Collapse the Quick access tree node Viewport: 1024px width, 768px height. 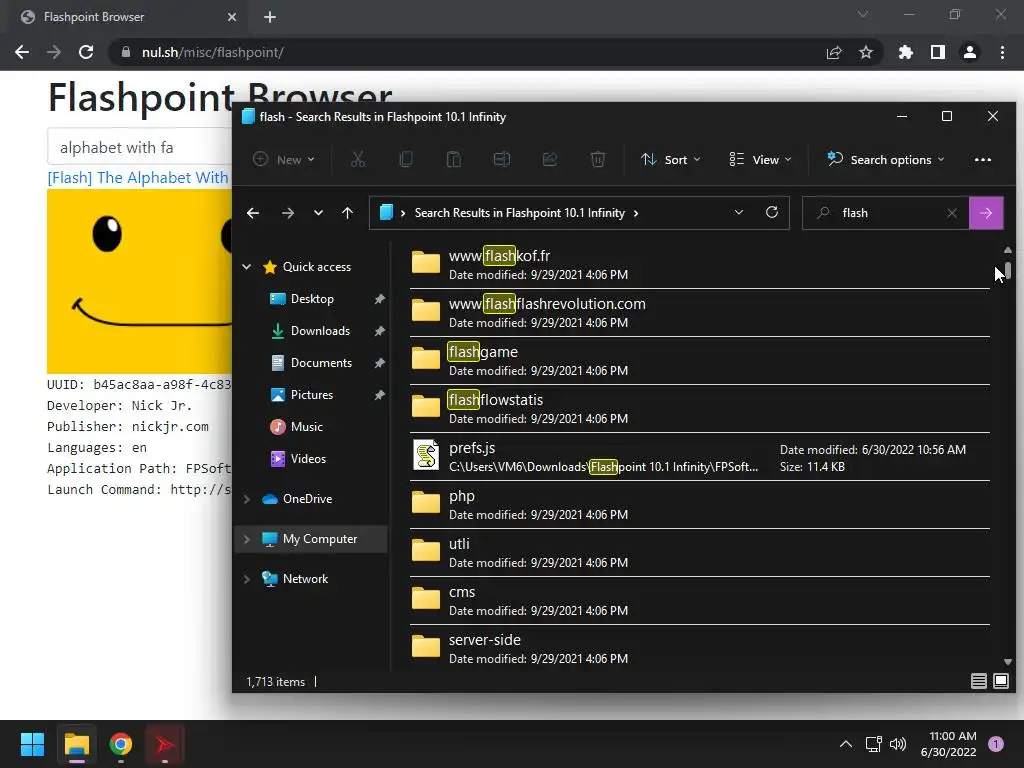click(247, 266)
